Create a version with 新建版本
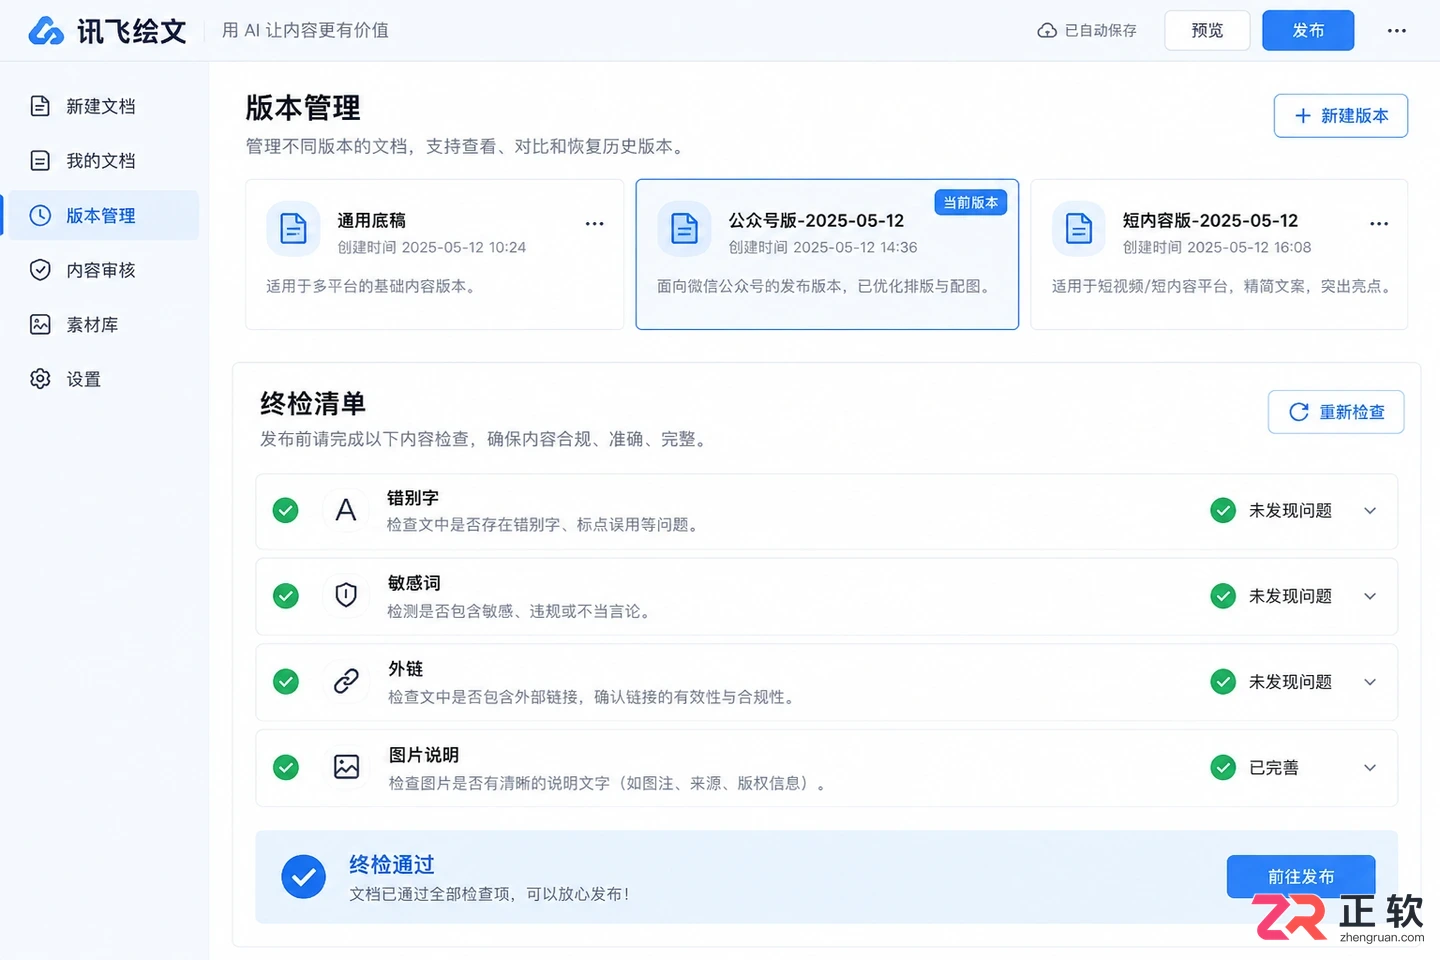1440x960 pixels. pos(1340,116)
